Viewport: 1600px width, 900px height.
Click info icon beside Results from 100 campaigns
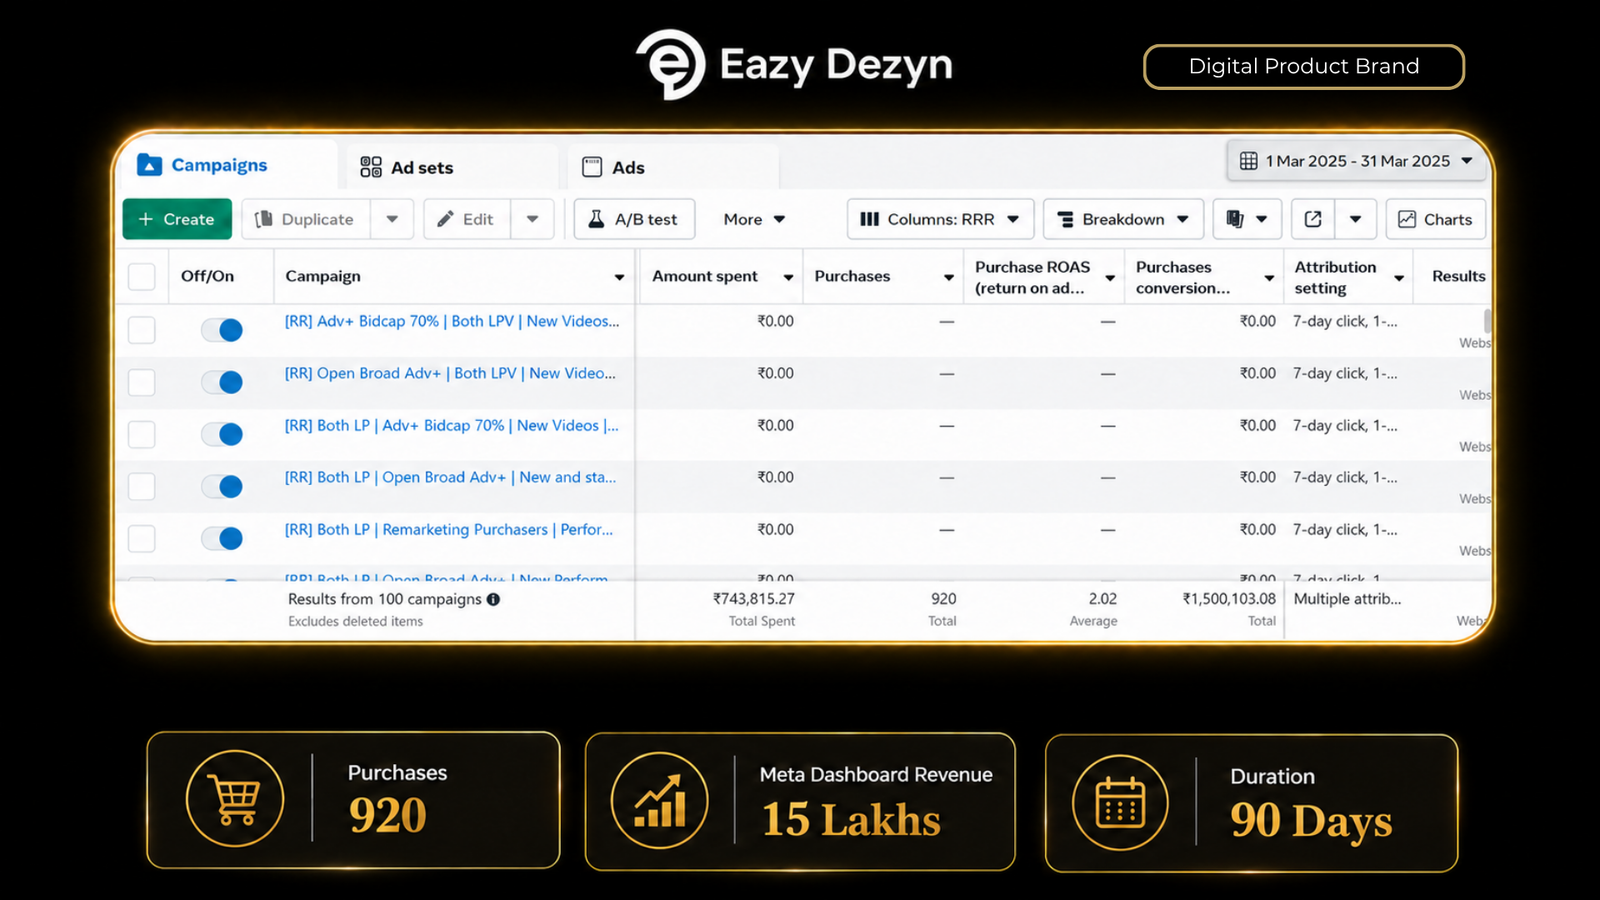[x=493, y=599]
